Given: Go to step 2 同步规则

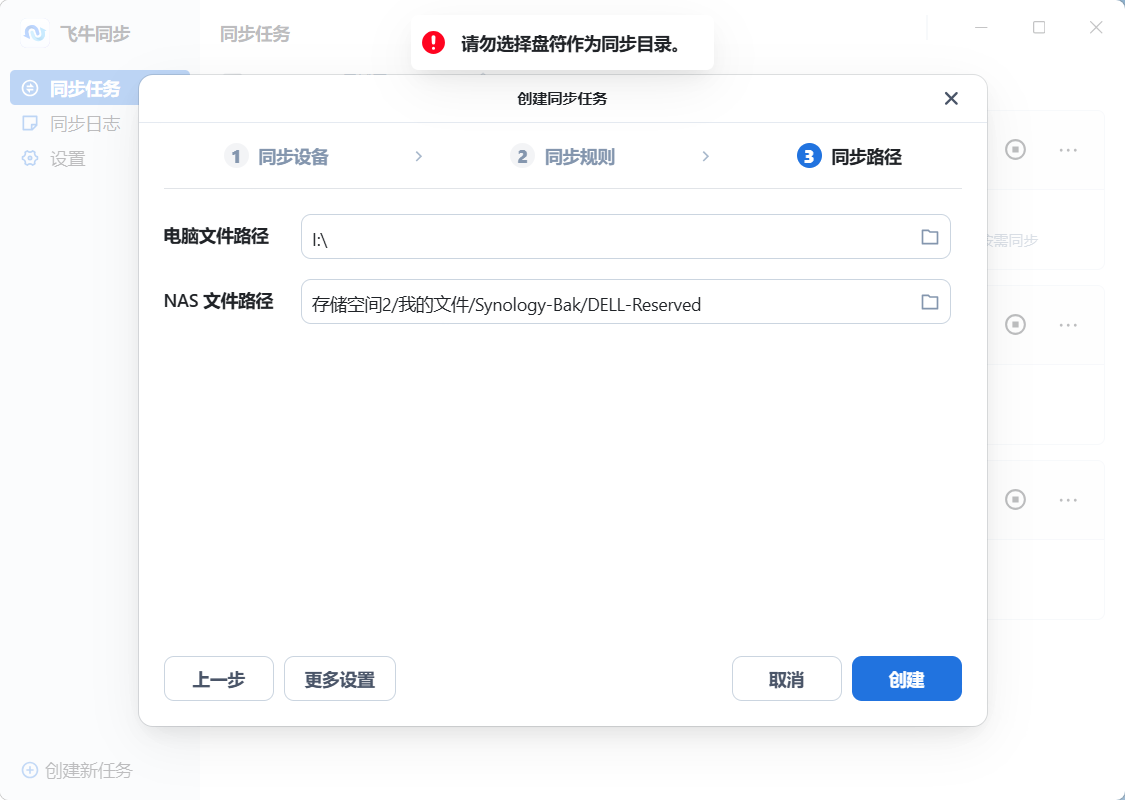Looking at the screenshot, I should click(562, 156).
